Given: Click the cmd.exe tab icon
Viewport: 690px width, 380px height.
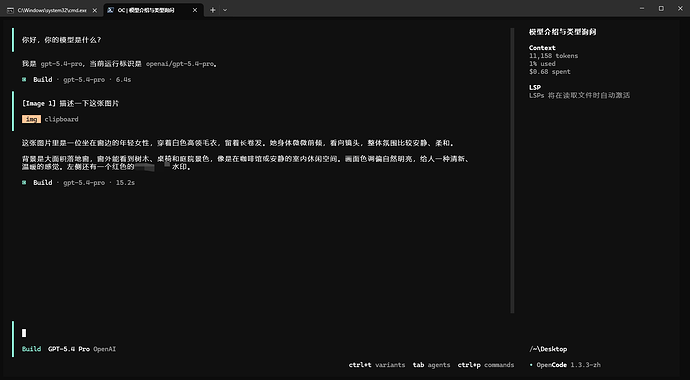Looking at the screenshot, I should (11, 10).
